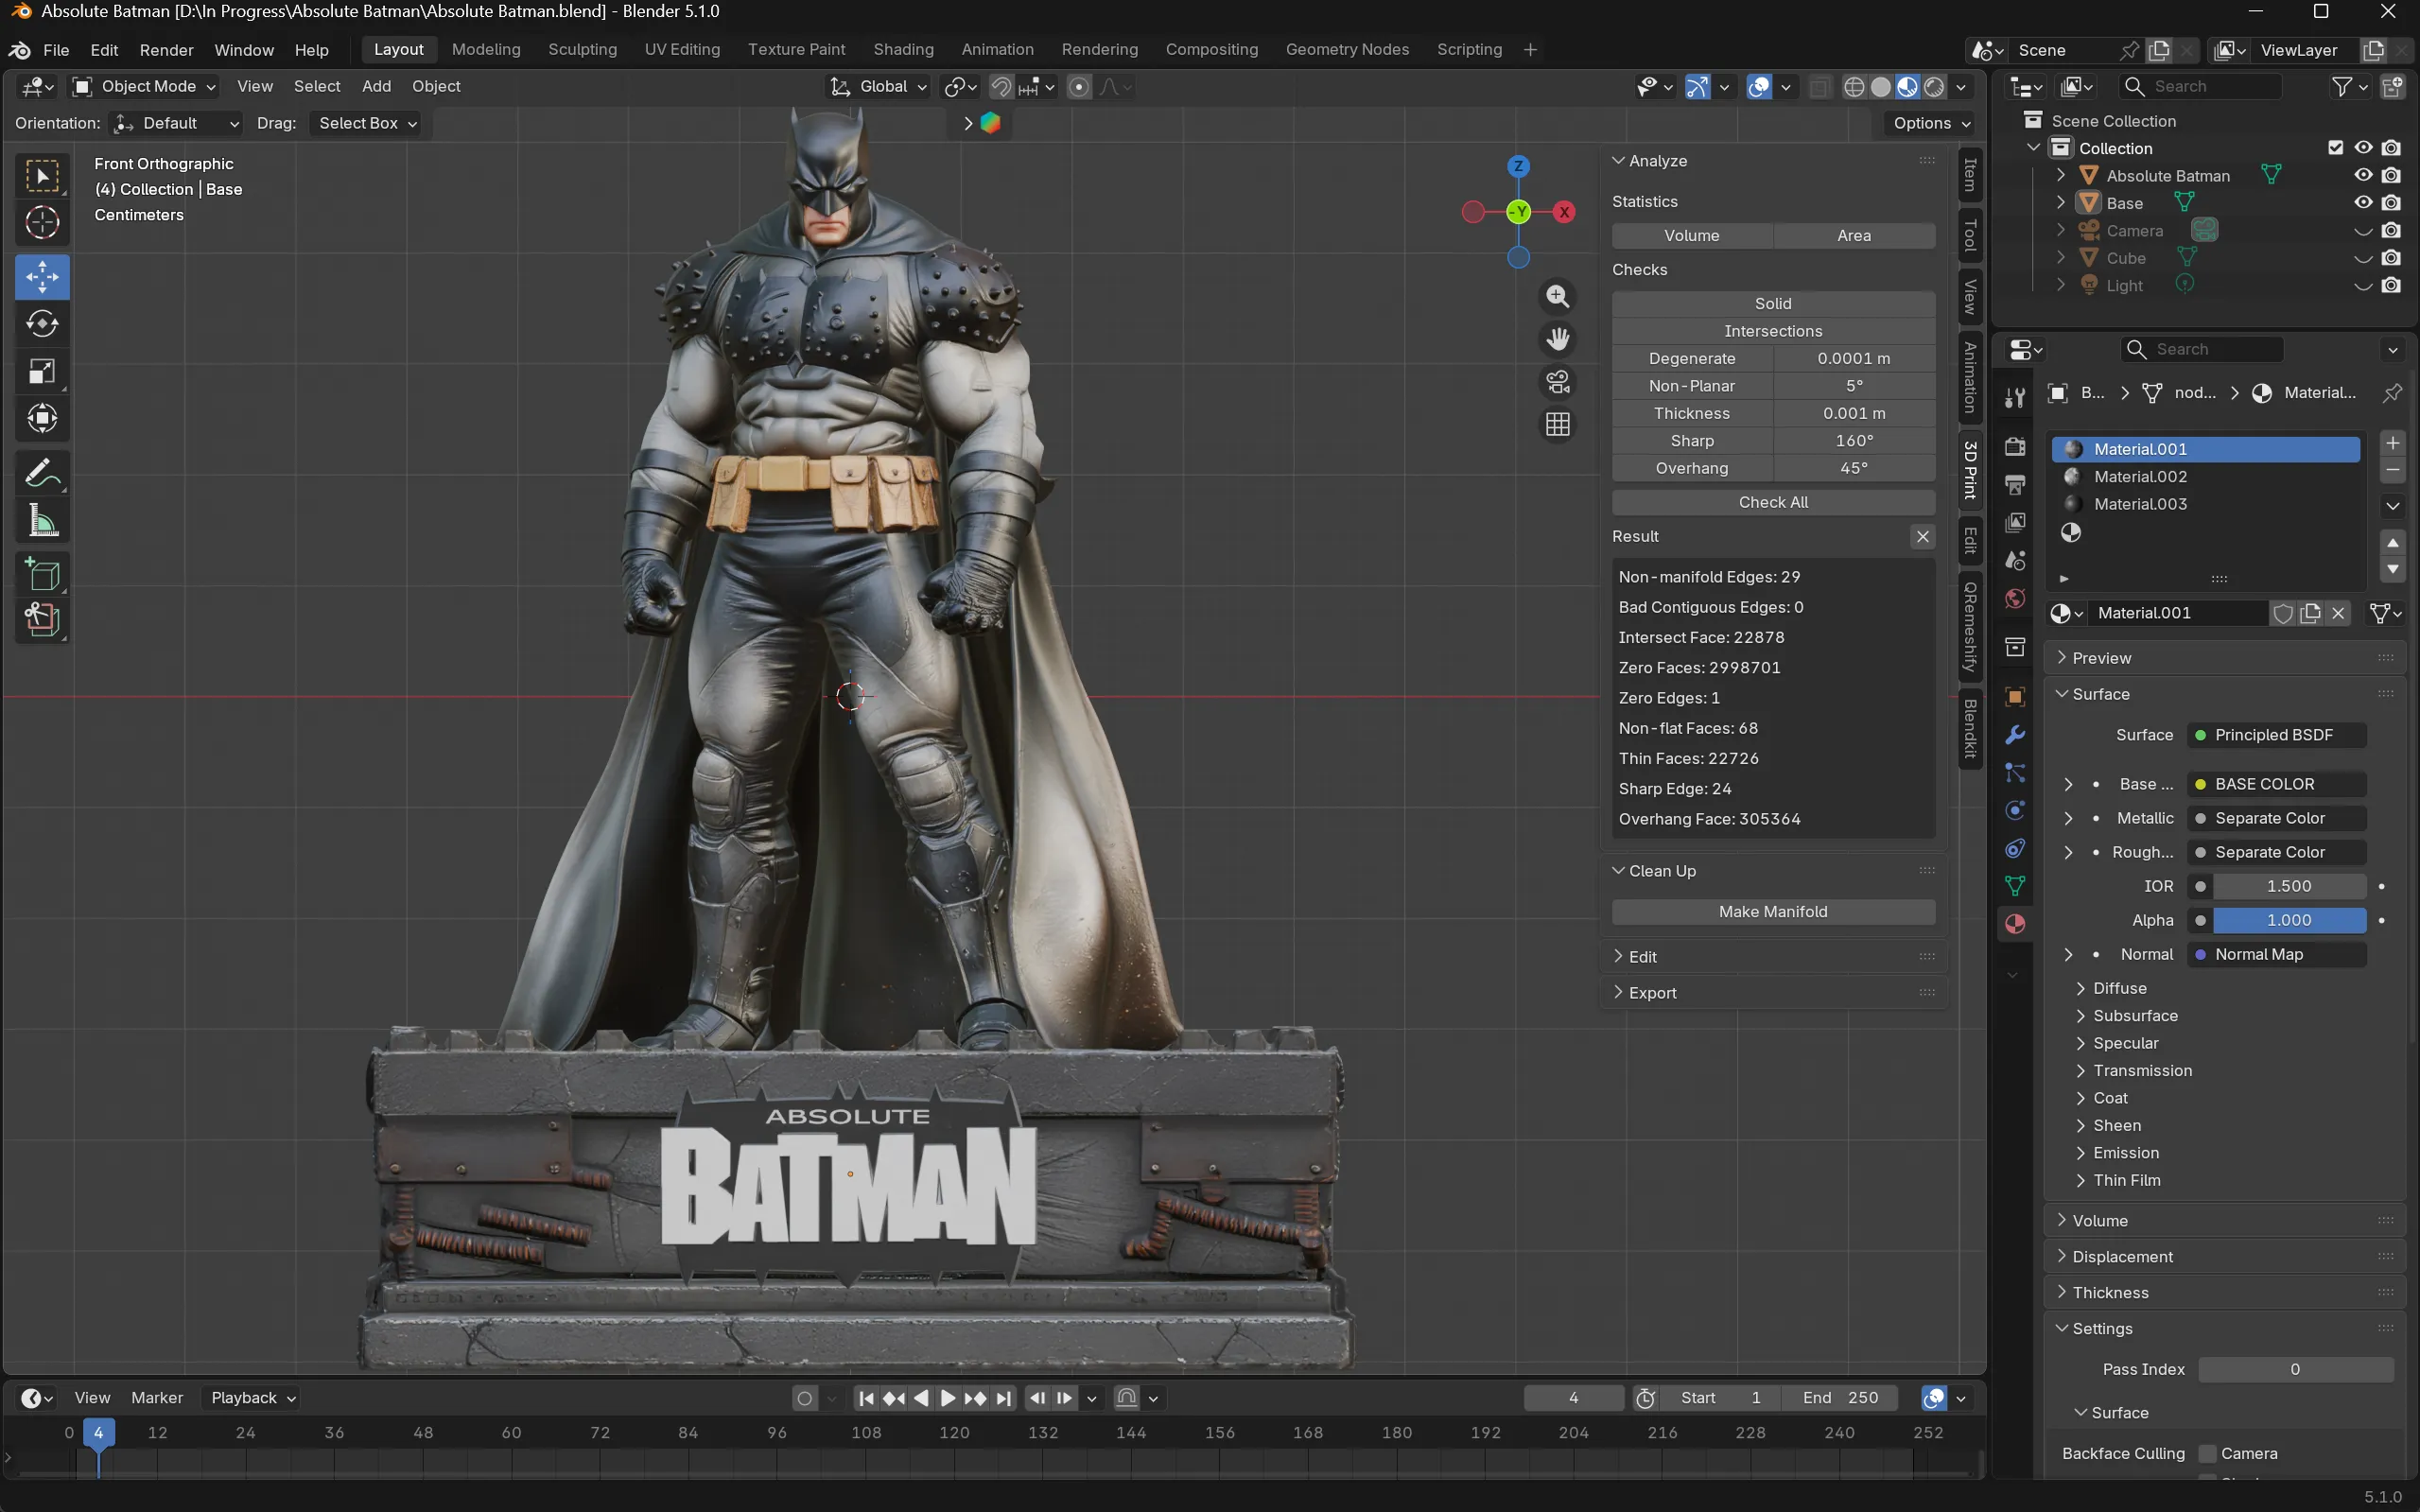
Task: Open the Object Data properties tab
Action: pyautogui.click(x=2015, y=886)
